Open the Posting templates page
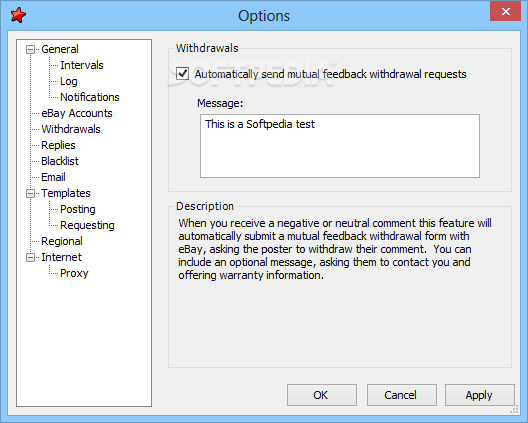528x423 pixels. [78, 209]
